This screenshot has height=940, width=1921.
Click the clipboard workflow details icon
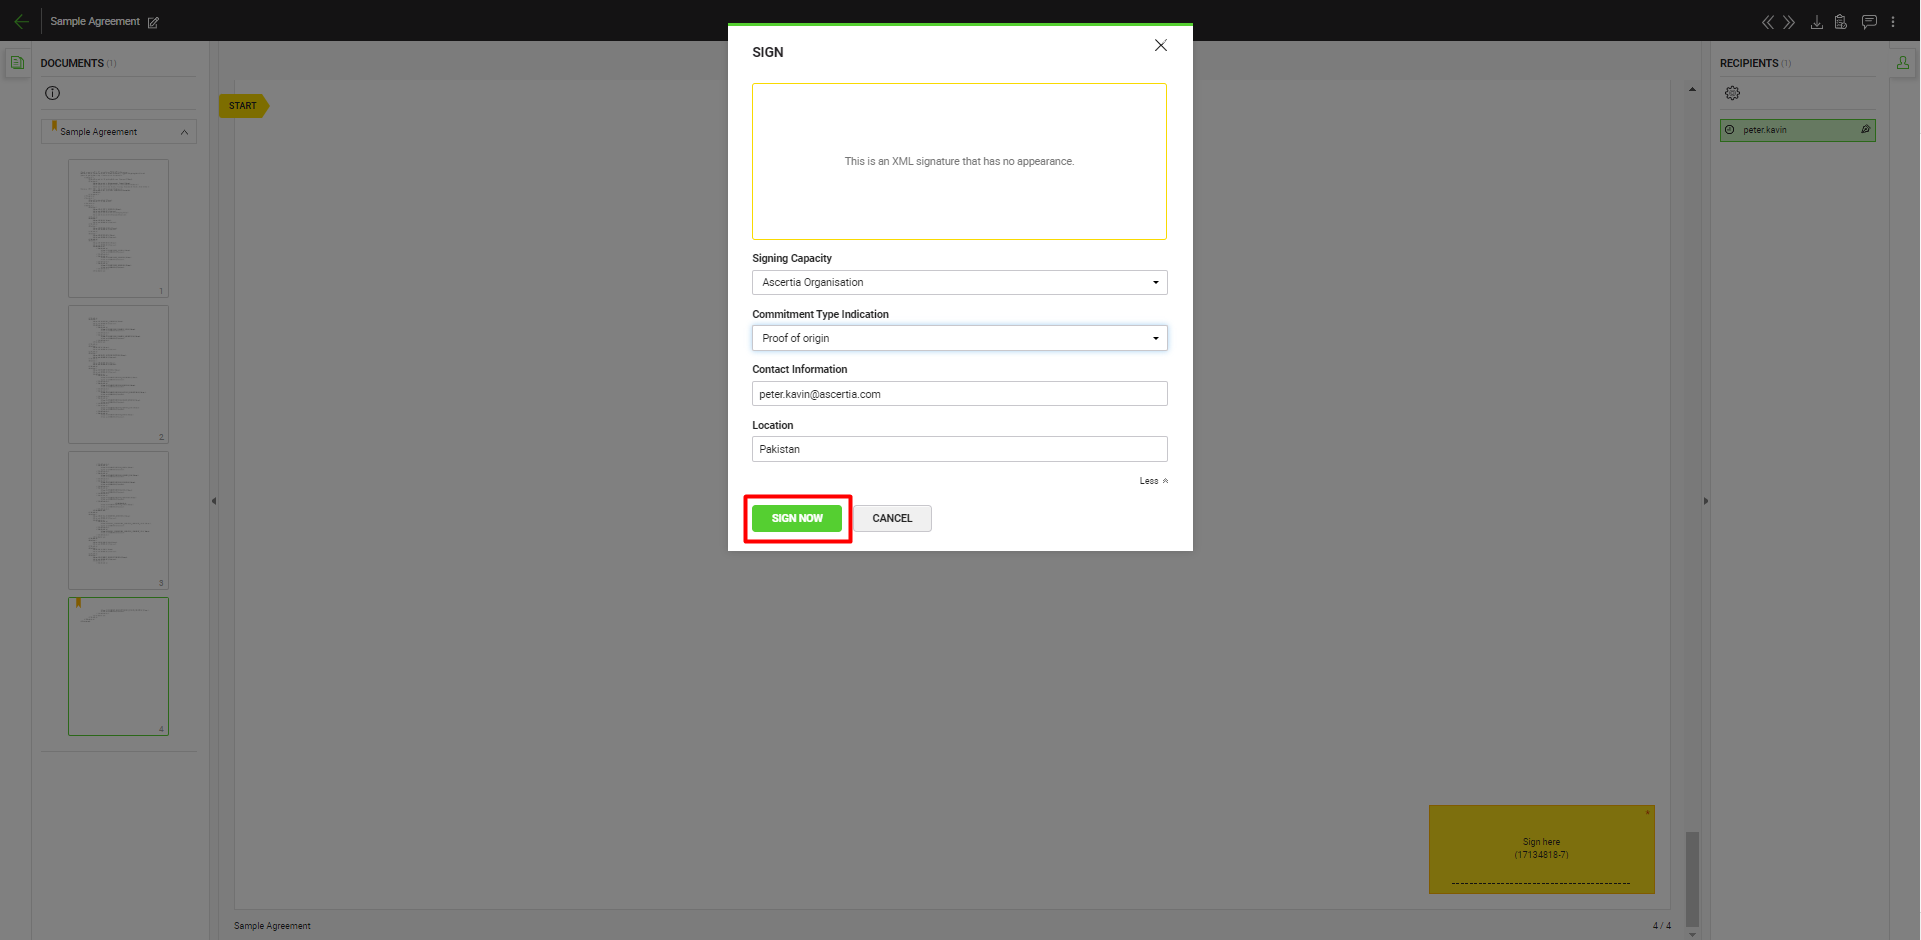click(1840, 22)
